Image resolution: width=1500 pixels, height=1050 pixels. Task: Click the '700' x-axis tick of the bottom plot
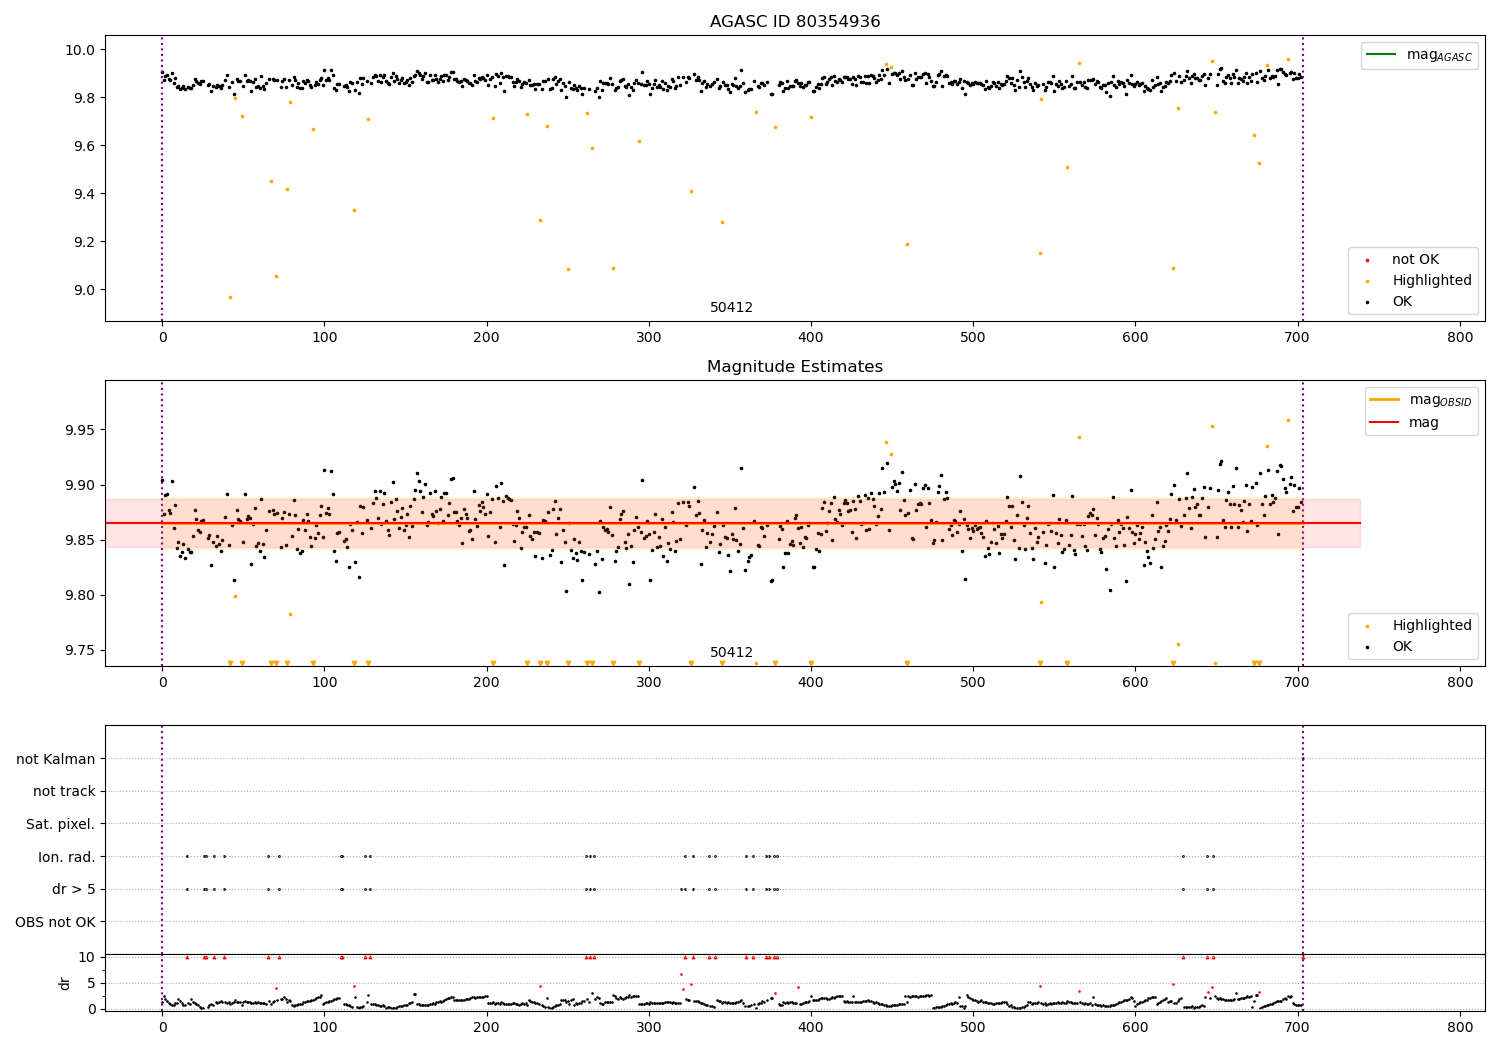(x=1298, y=1027)
